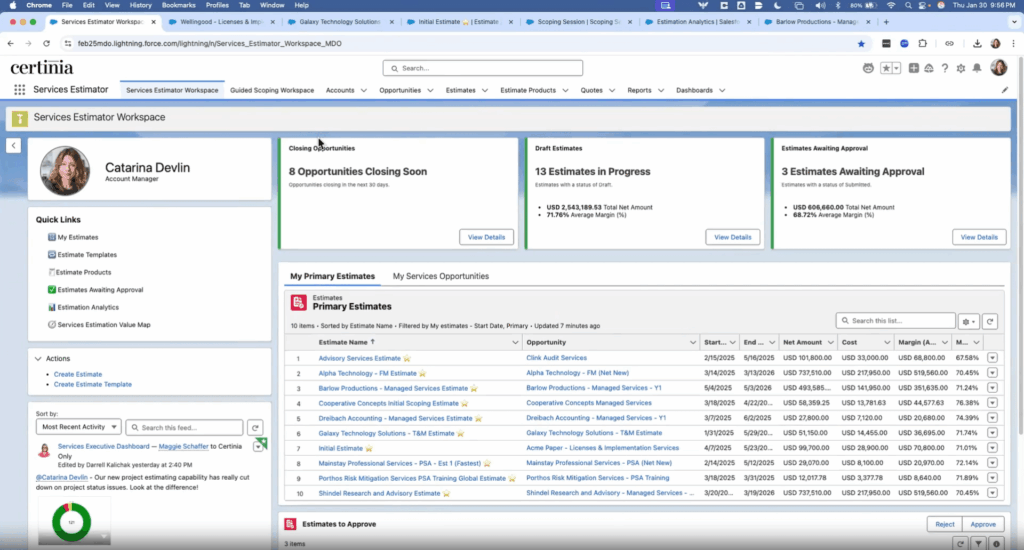This screenshot has width=1024, height=550.
Task: Expand the Dashboards tab dropdown chevron
Action: click(722, 91)
